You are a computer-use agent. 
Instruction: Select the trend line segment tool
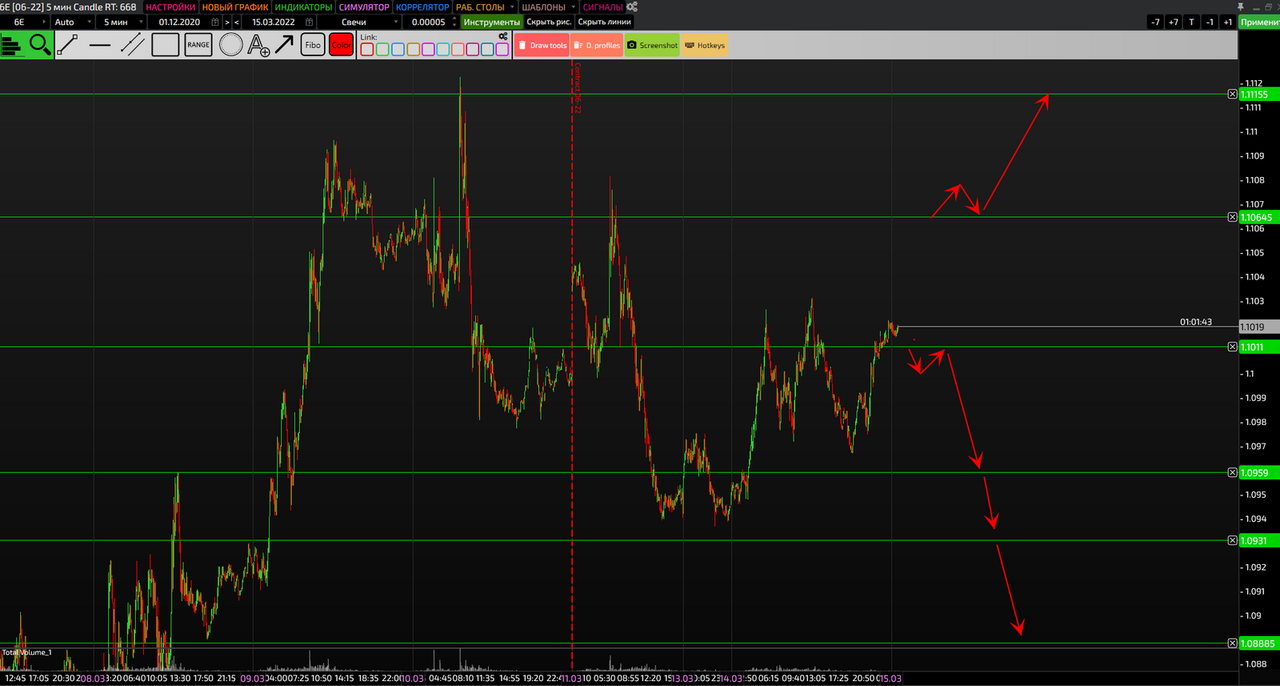[68, 44]
